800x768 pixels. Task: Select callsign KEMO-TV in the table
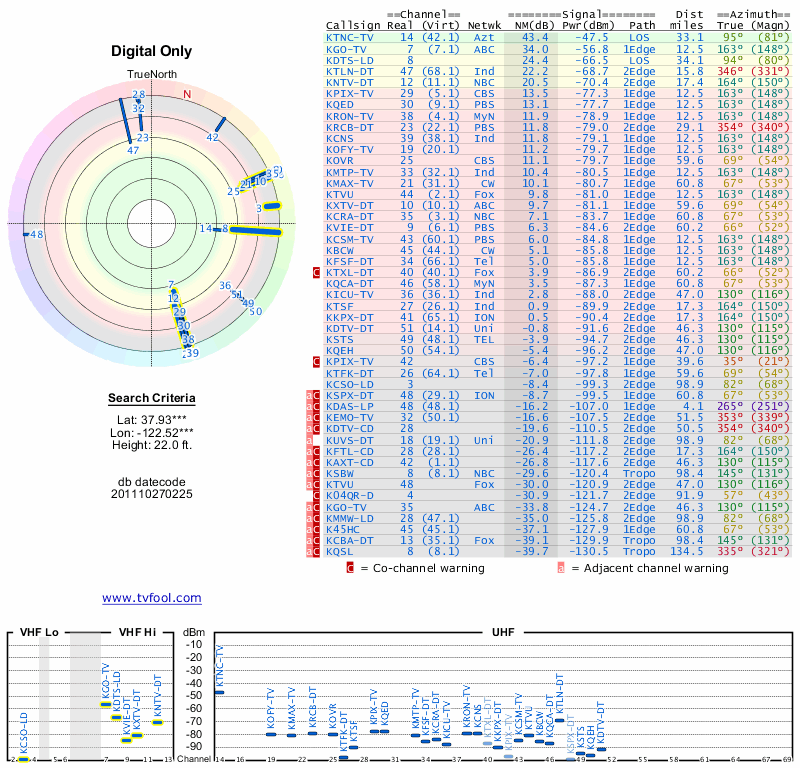pos(350,417)
